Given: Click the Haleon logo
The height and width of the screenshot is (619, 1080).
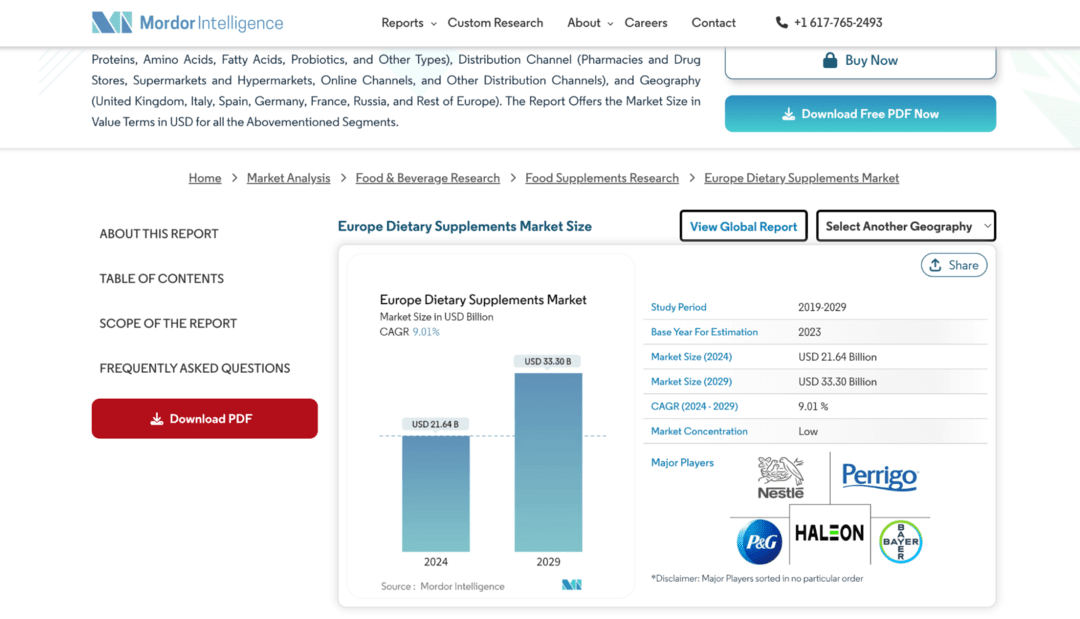Looking at the screenshot, I should pos(829,533).
